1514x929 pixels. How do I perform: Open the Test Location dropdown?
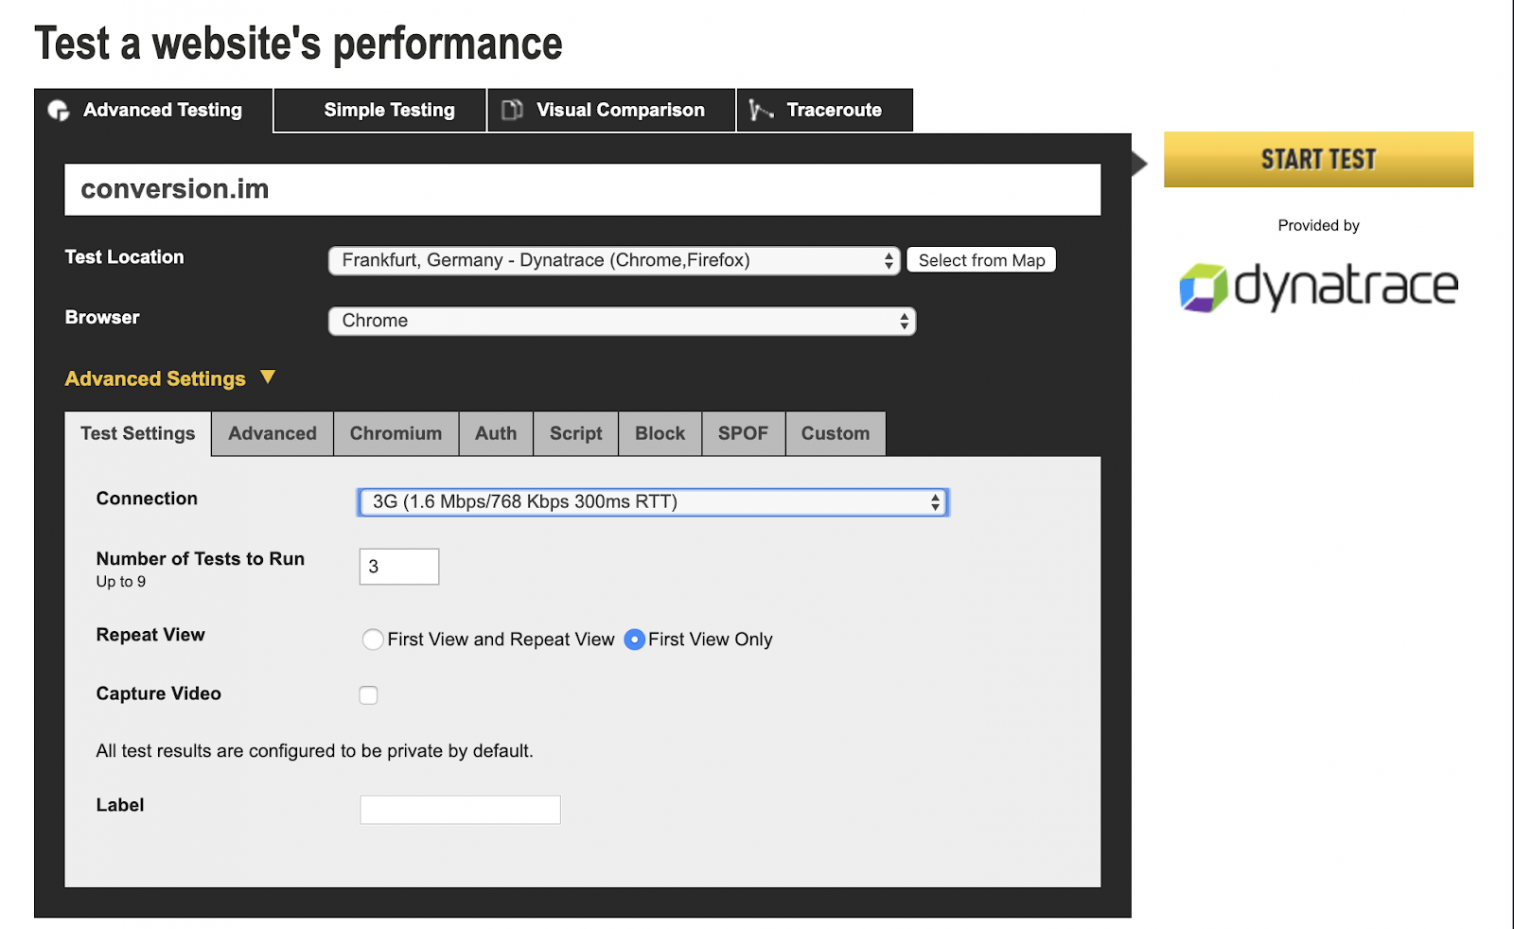pyautogui.click(x=614, y=261)
